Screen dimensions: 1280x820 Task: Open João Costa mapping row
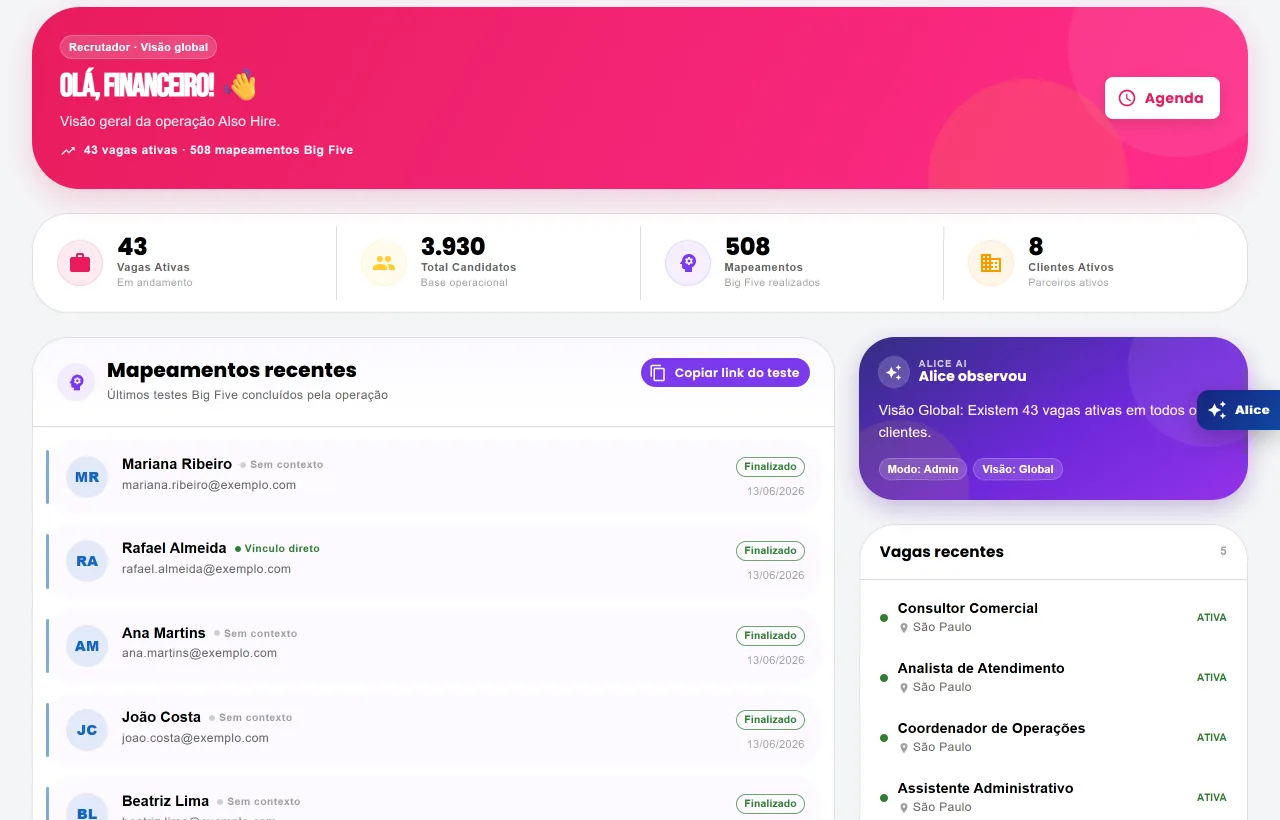(x=432, y=729)
